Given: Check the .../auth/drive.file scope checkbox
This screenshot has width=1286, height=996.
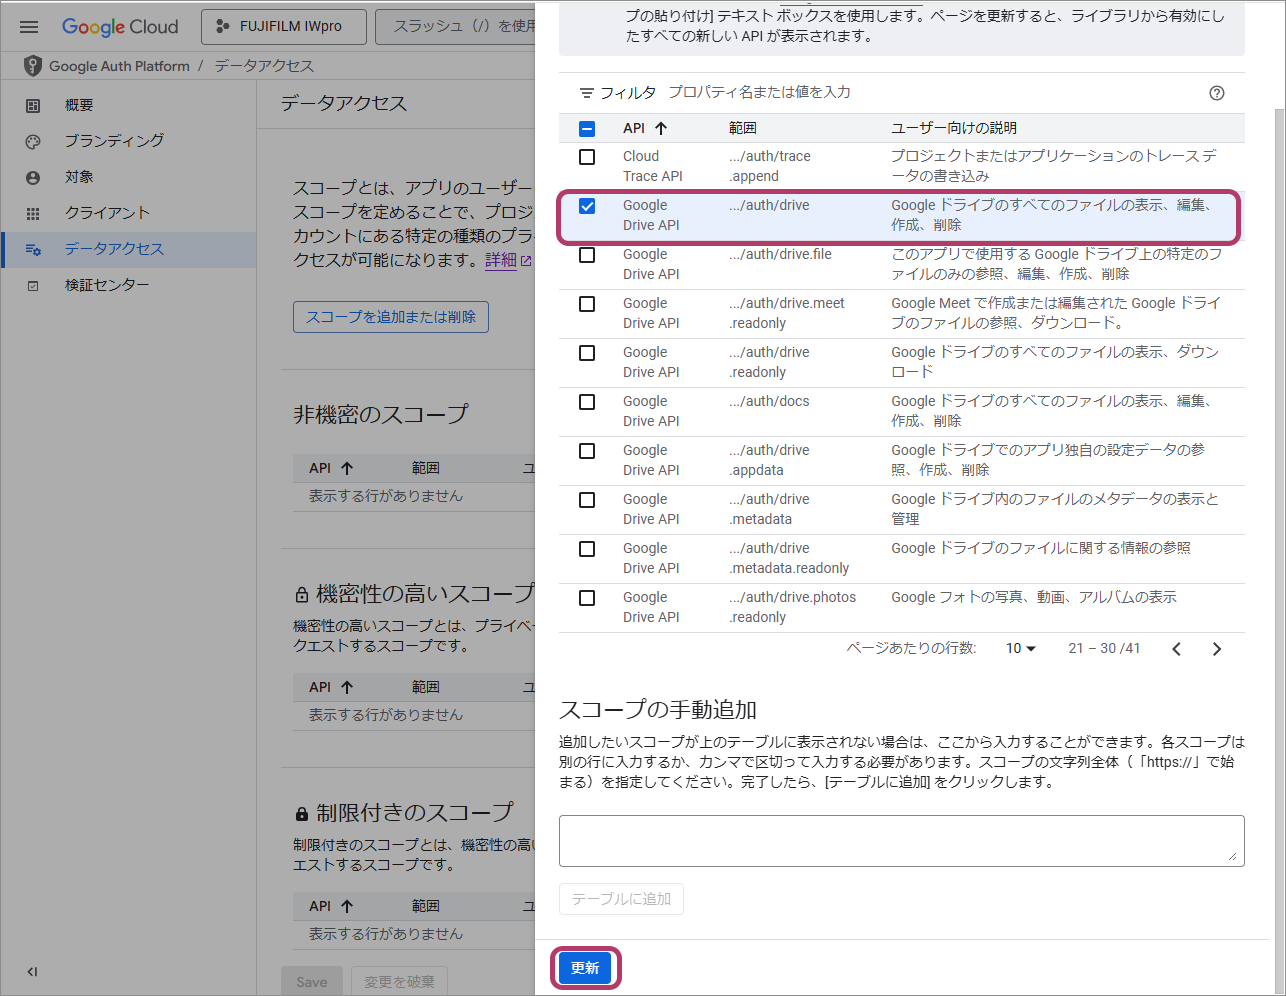Looking at the screenshot, I should (x=587, y=255).
